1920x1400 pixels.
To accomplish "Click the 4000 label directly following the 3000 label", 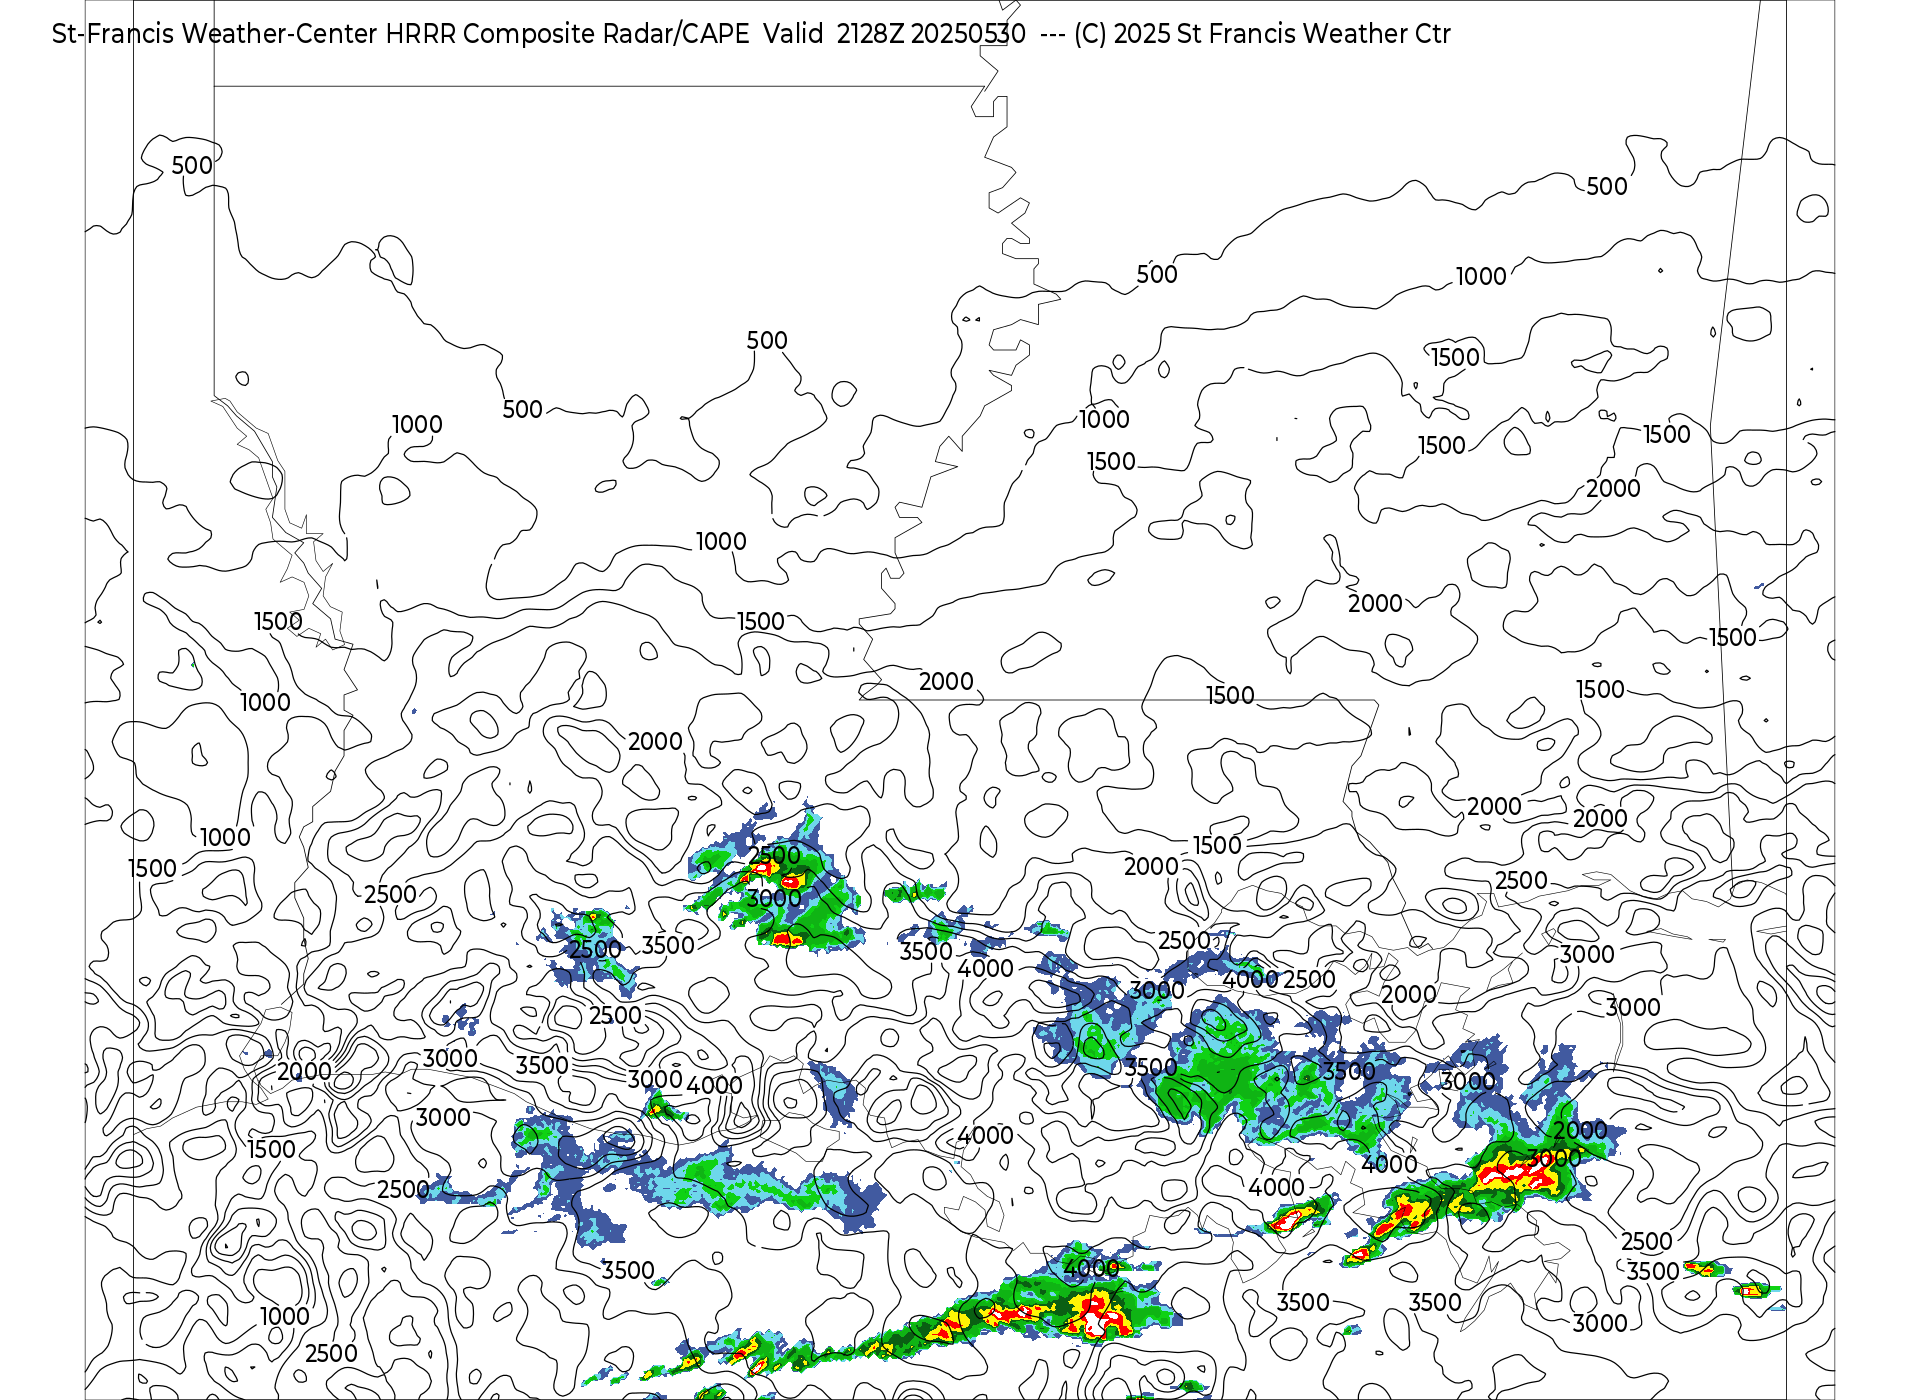I will pyautogui.click(x=714, y=1085).
